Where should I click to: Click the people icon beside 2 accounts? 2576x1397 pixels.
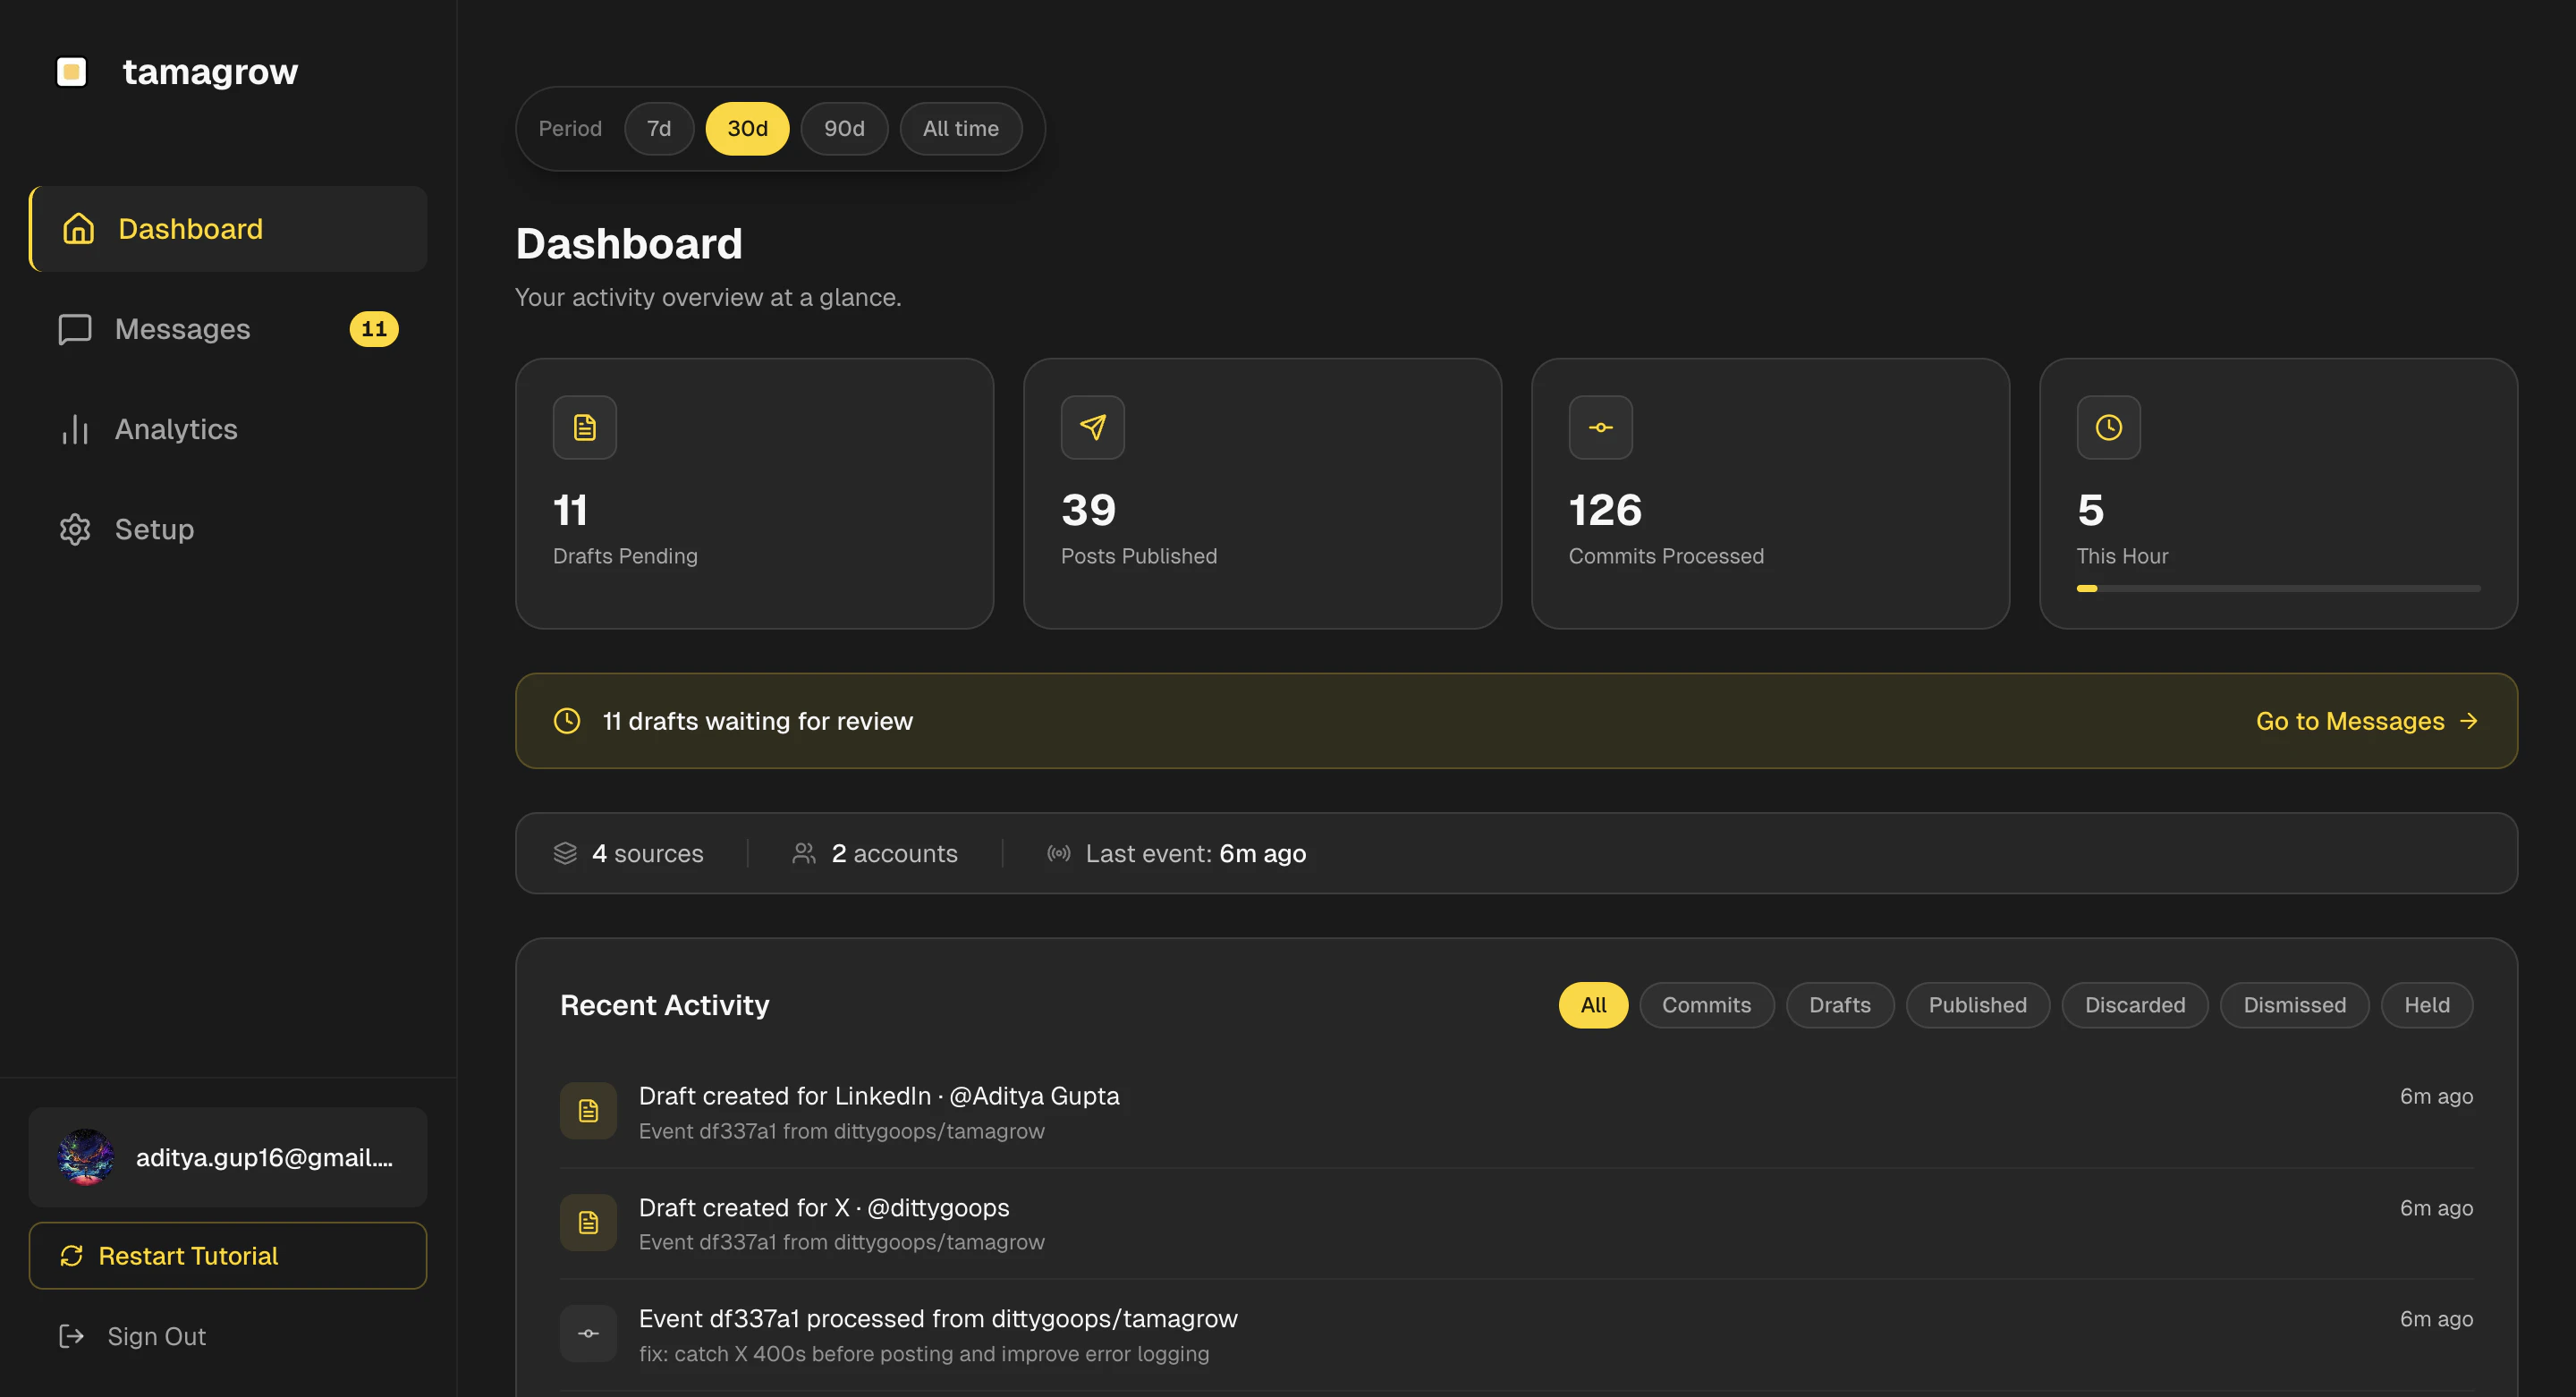(x=803, y=853)
